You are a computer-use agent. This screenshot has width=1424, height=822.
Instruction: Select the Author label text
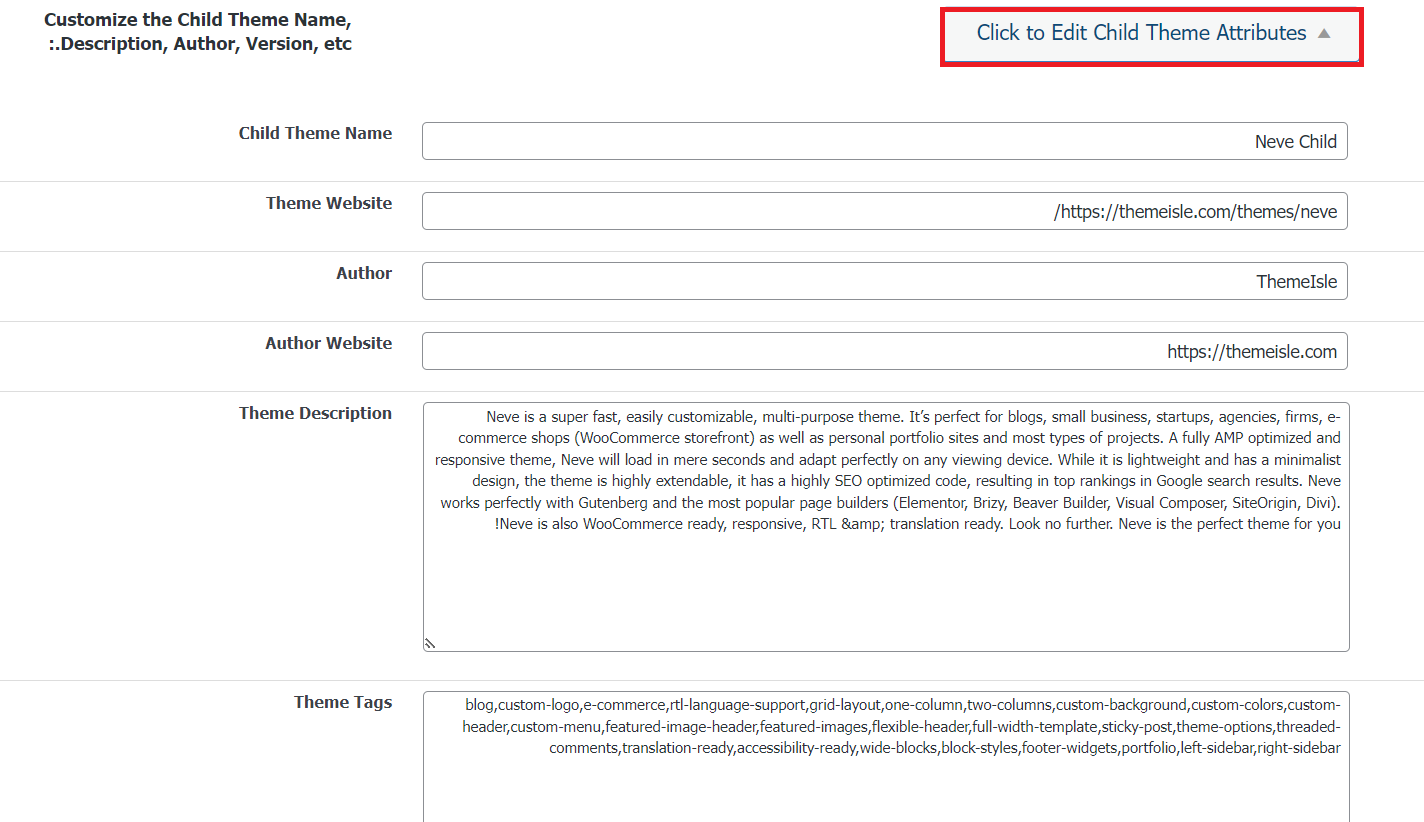click(364, 273)
